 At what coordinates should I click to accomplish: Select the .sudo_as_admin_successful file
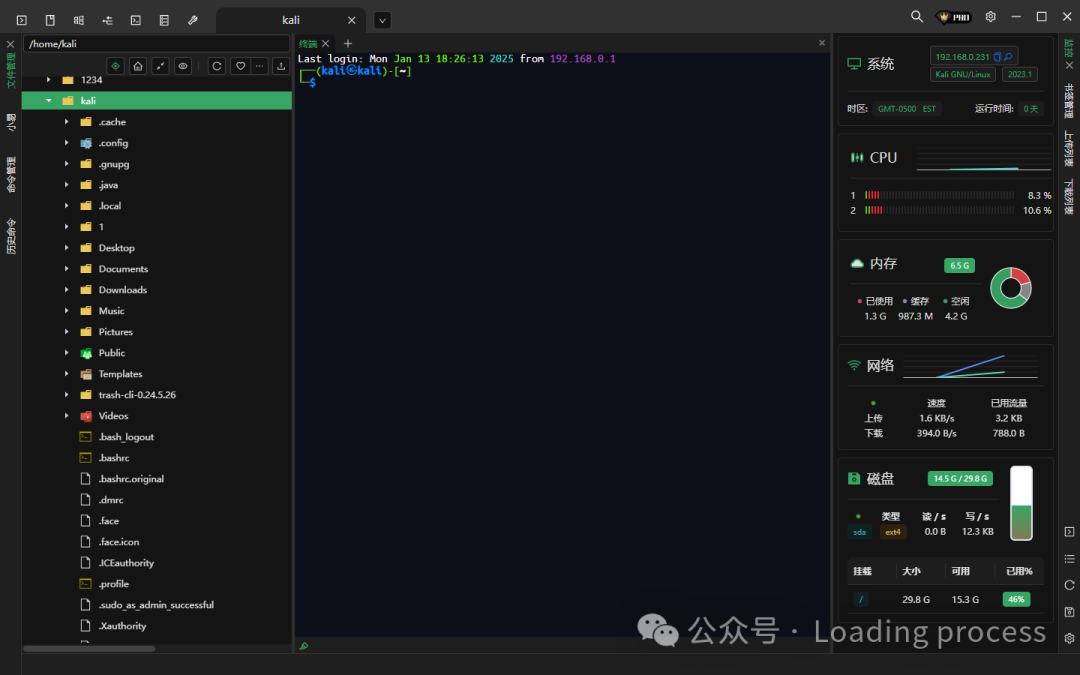157,605
